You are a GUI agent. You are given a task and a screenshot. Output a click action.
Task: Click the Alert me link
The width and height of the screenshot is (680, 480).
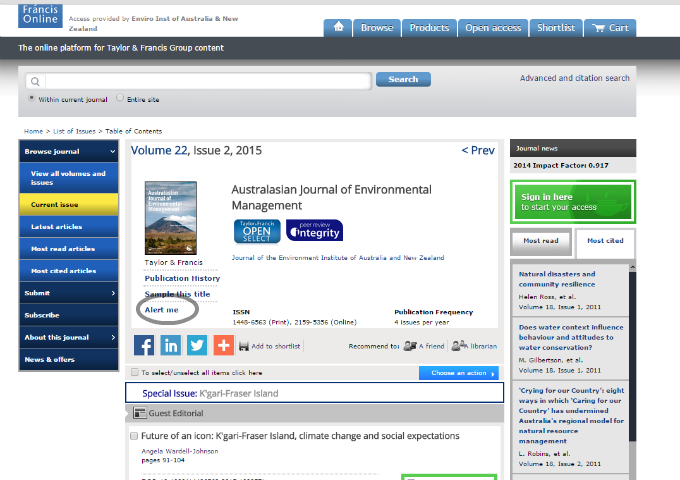pyautogui.click(x=161, y=310)
